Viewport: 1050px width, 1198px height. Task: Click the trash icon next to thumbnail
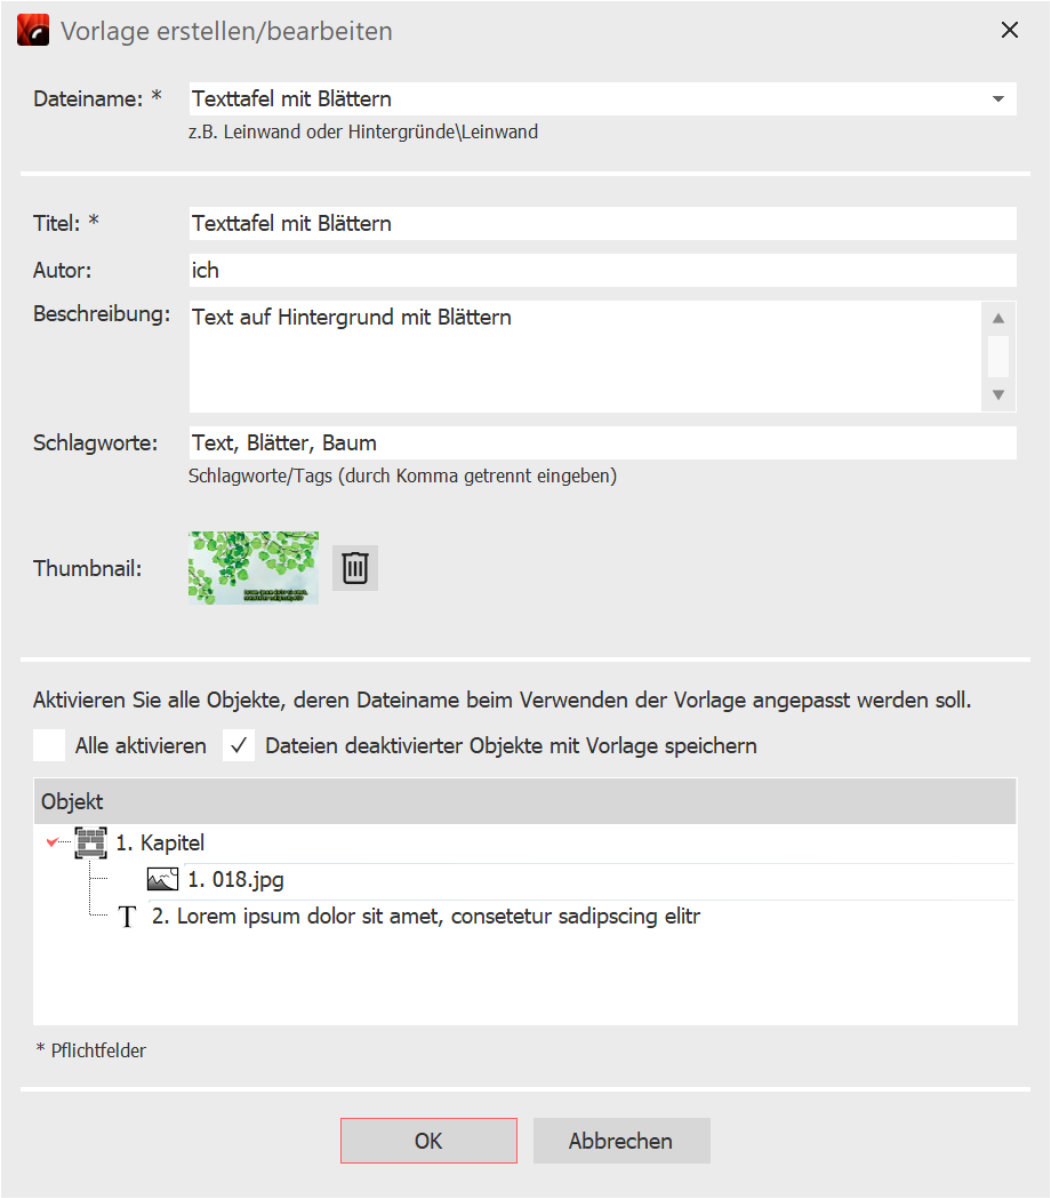(355, 568)
